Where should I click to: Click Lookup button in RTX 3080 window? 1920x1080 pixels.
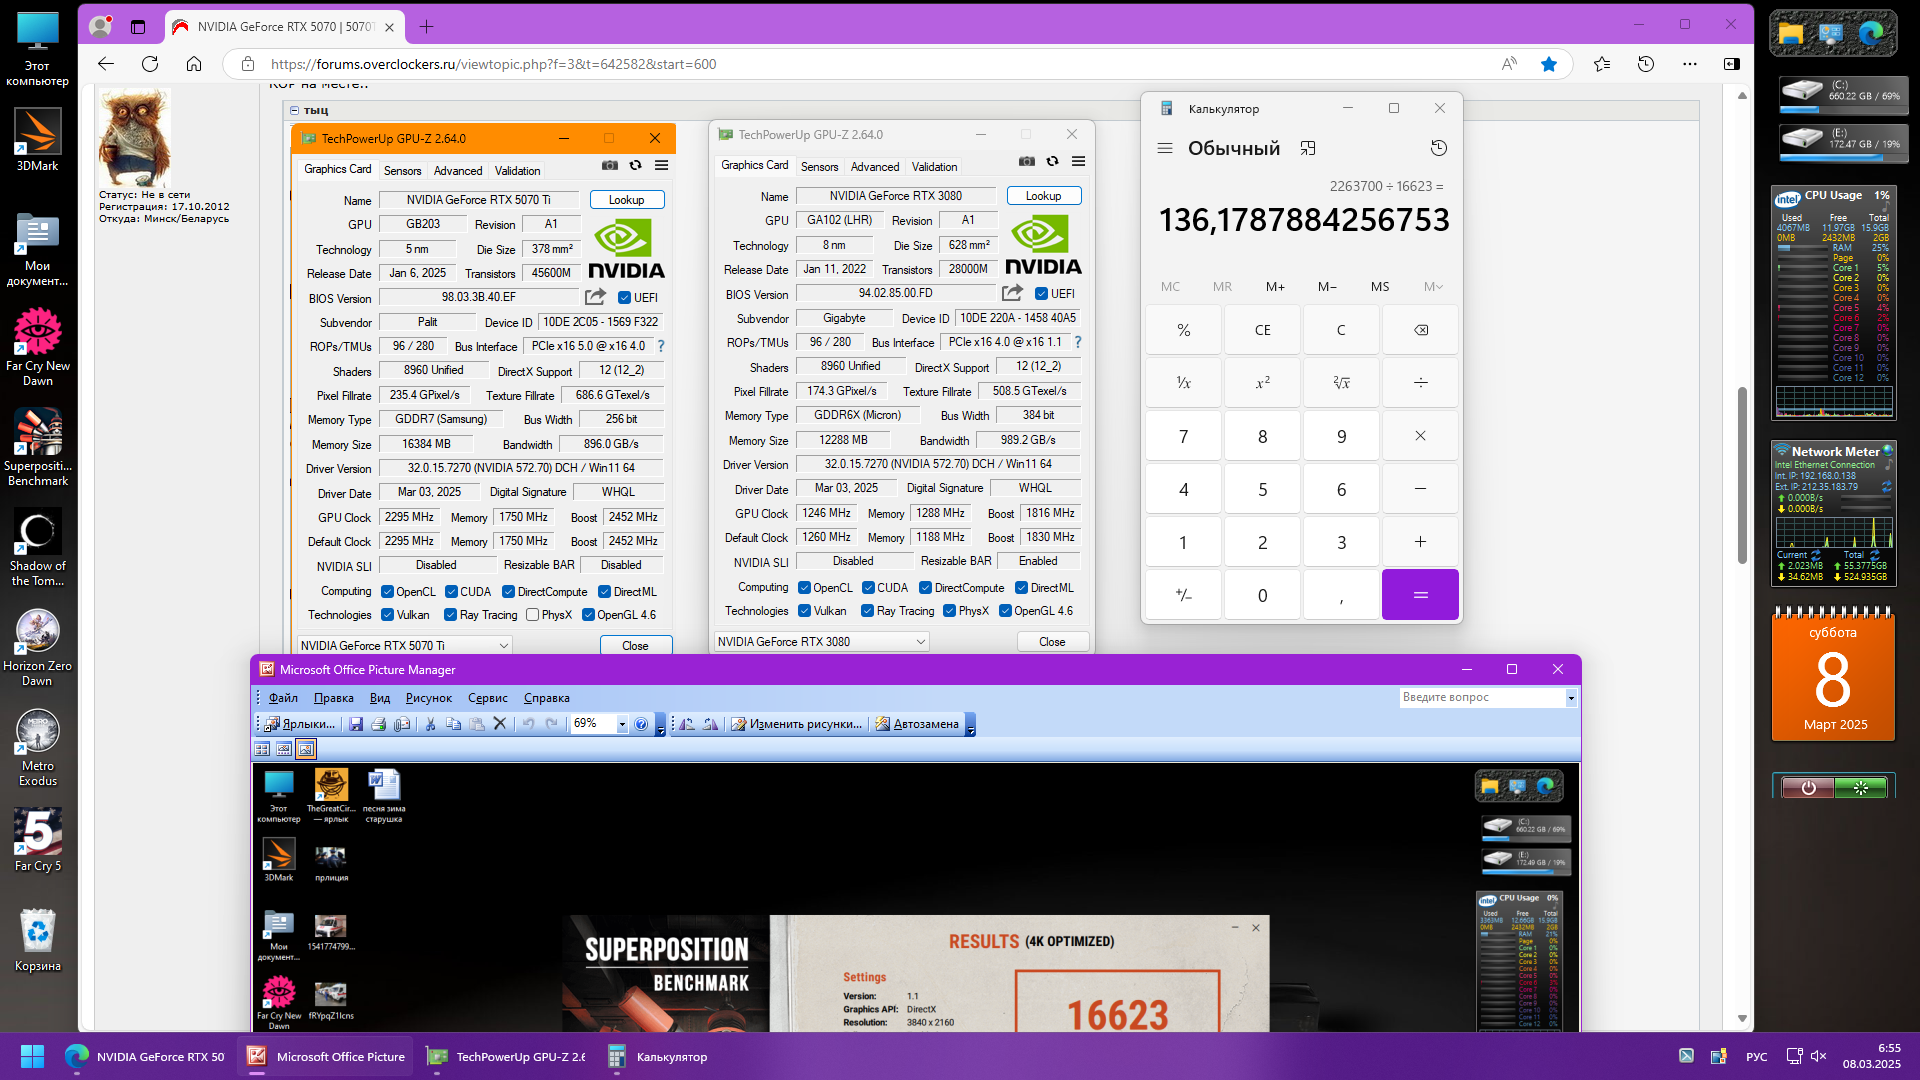[1043, 196]
